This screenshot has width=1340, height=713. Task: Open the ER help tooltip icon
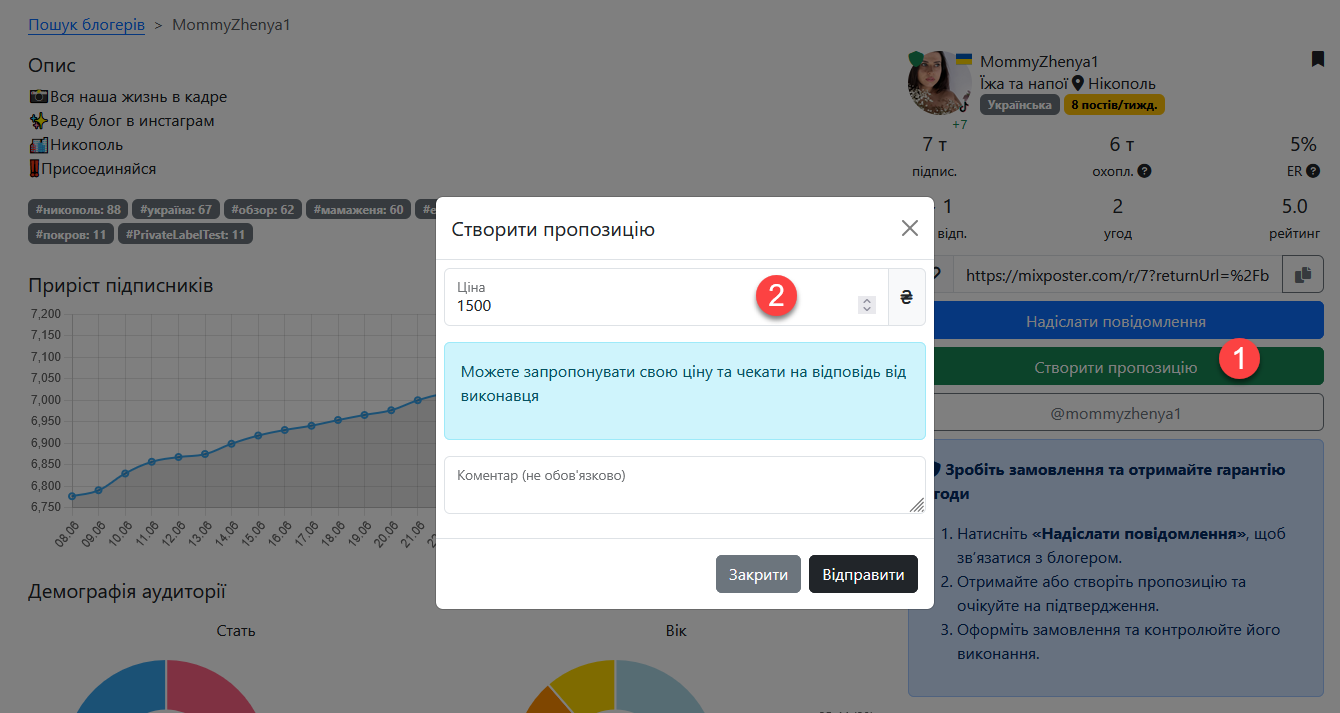(1313, 171)
